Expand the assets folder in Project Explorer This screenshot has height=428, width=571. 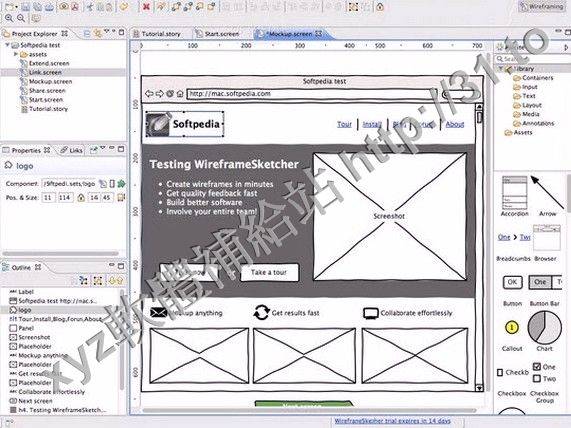pos(16,54)
